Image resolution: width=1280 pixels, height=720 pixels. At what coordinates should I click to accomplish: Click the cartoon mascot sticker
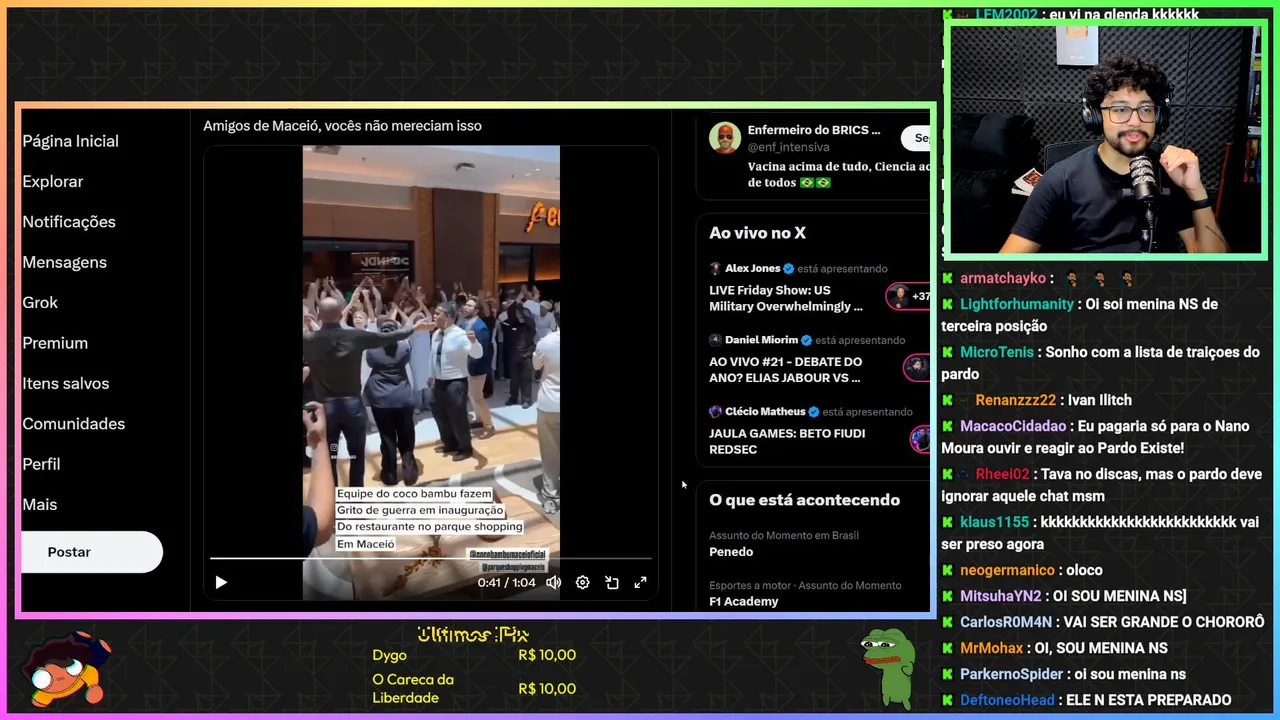[x=66, y=668]
